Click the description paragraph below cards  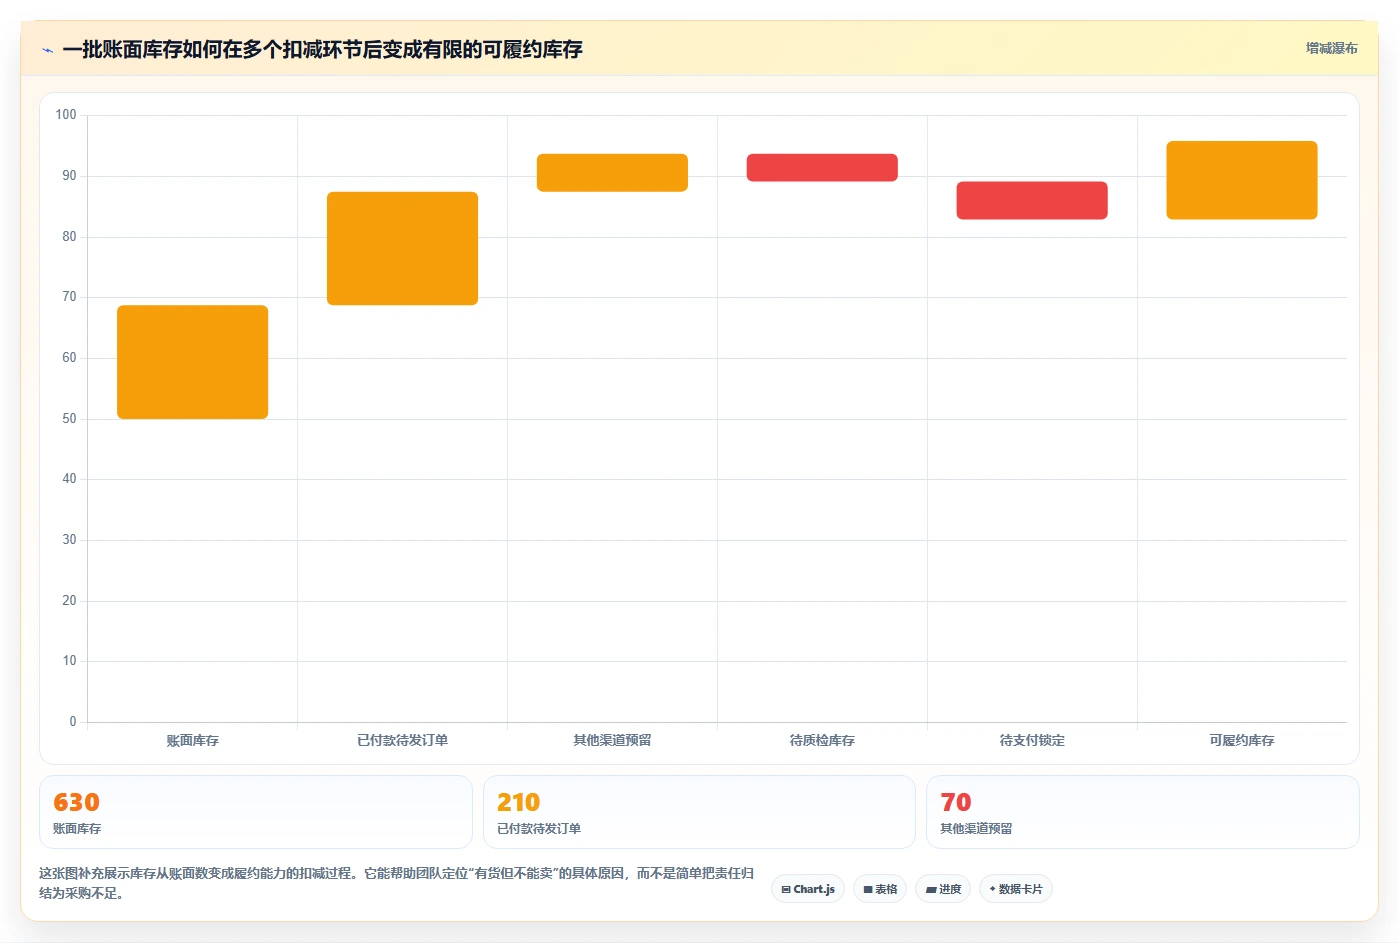click(397, 883)
